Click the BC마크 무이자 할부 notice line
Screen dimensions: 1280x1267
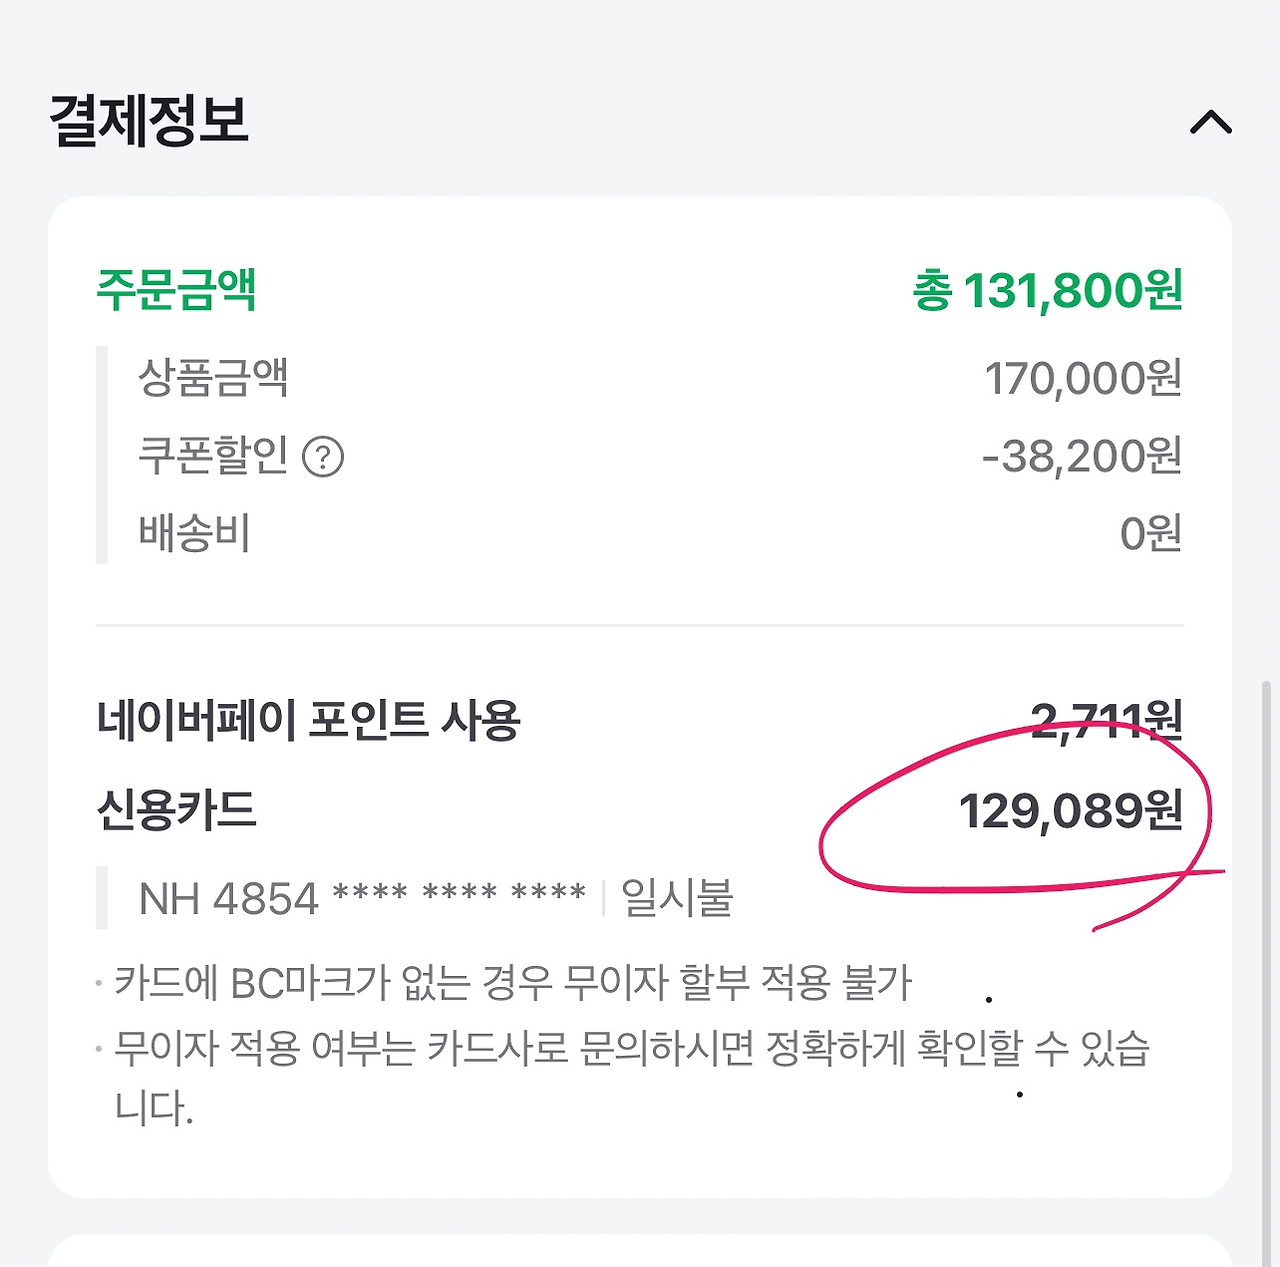[512, 983]
